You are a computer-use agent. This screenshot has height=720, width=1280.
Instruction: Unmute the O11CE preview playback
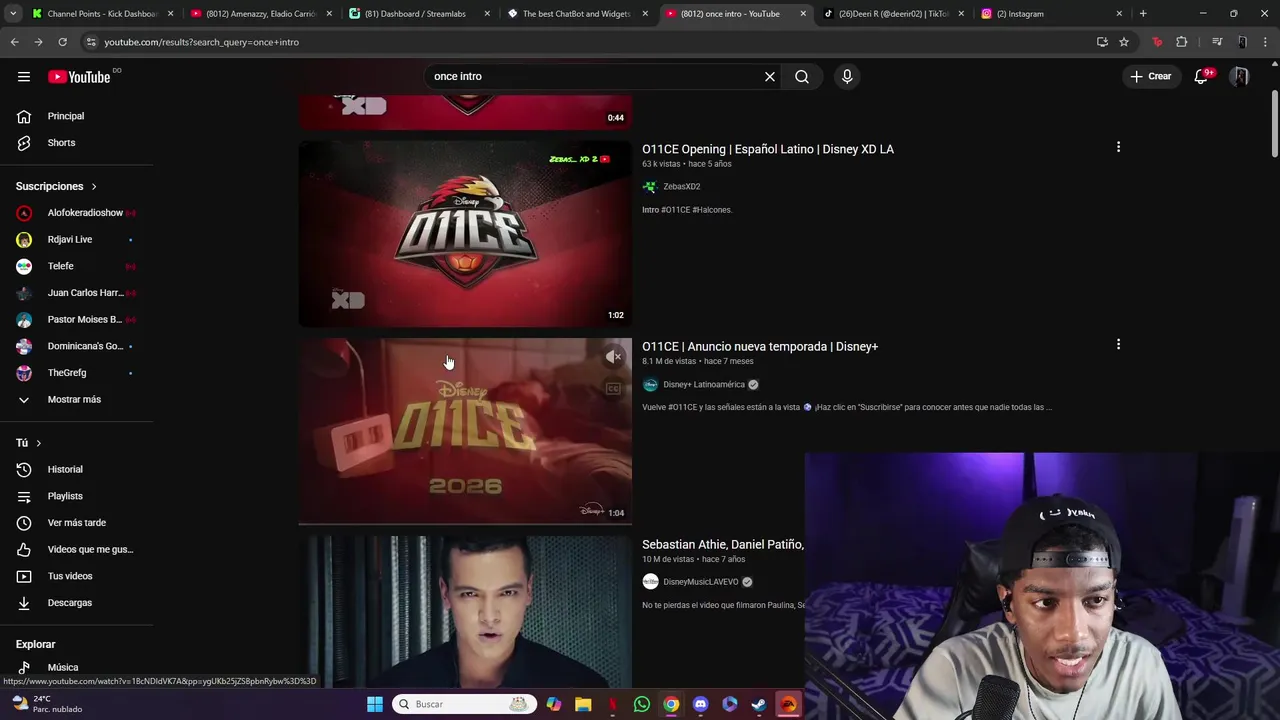click(x=613, y=357)
